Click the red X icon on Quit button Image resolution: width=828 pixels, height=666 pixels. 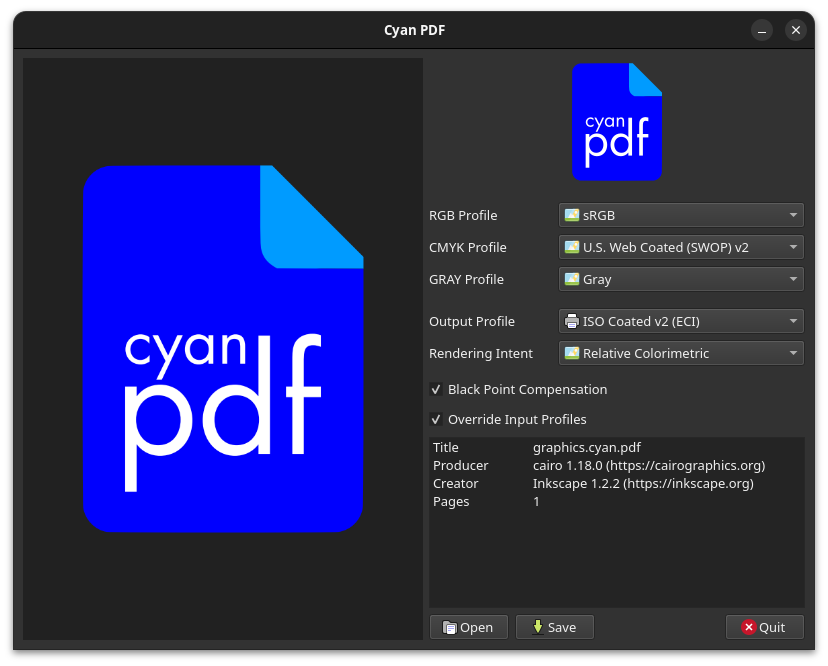pos(748,627)
